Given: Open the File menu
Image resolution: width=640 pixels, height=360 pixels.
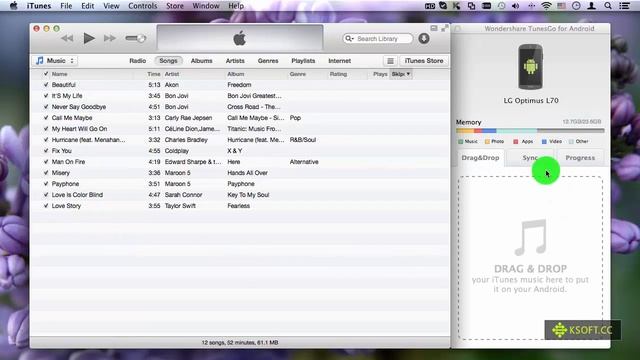Looking at the screenshot, I should pos(66,6).
